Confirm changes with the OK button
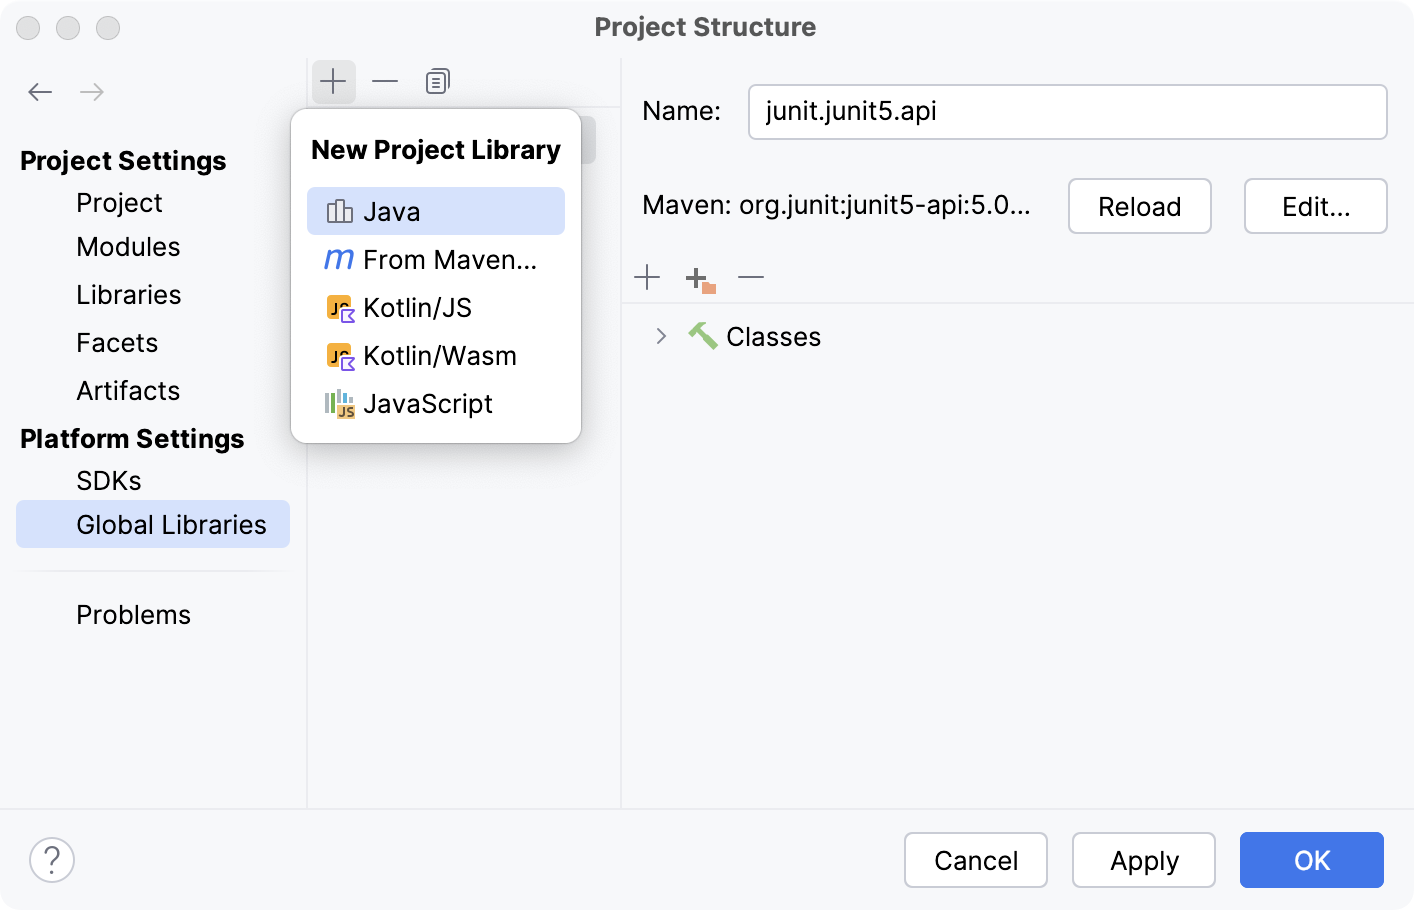Image resolution: width=1414 pixels, height=910 pixels. [x=1311, y=860]
